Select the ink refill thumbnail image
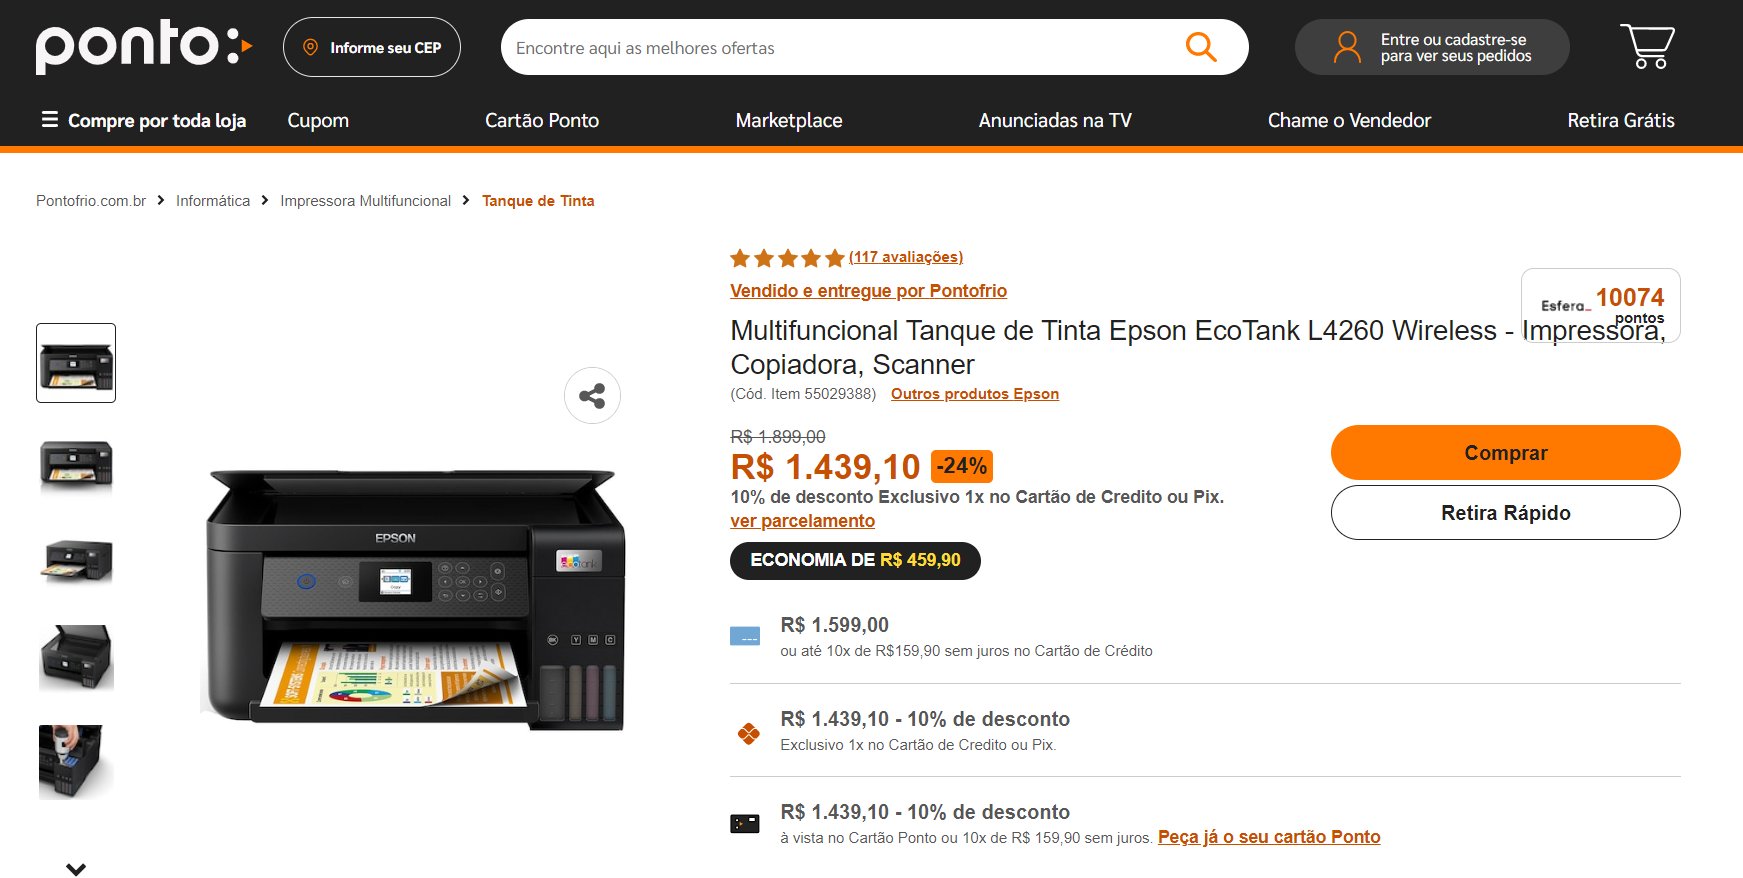 pos(76,761)
